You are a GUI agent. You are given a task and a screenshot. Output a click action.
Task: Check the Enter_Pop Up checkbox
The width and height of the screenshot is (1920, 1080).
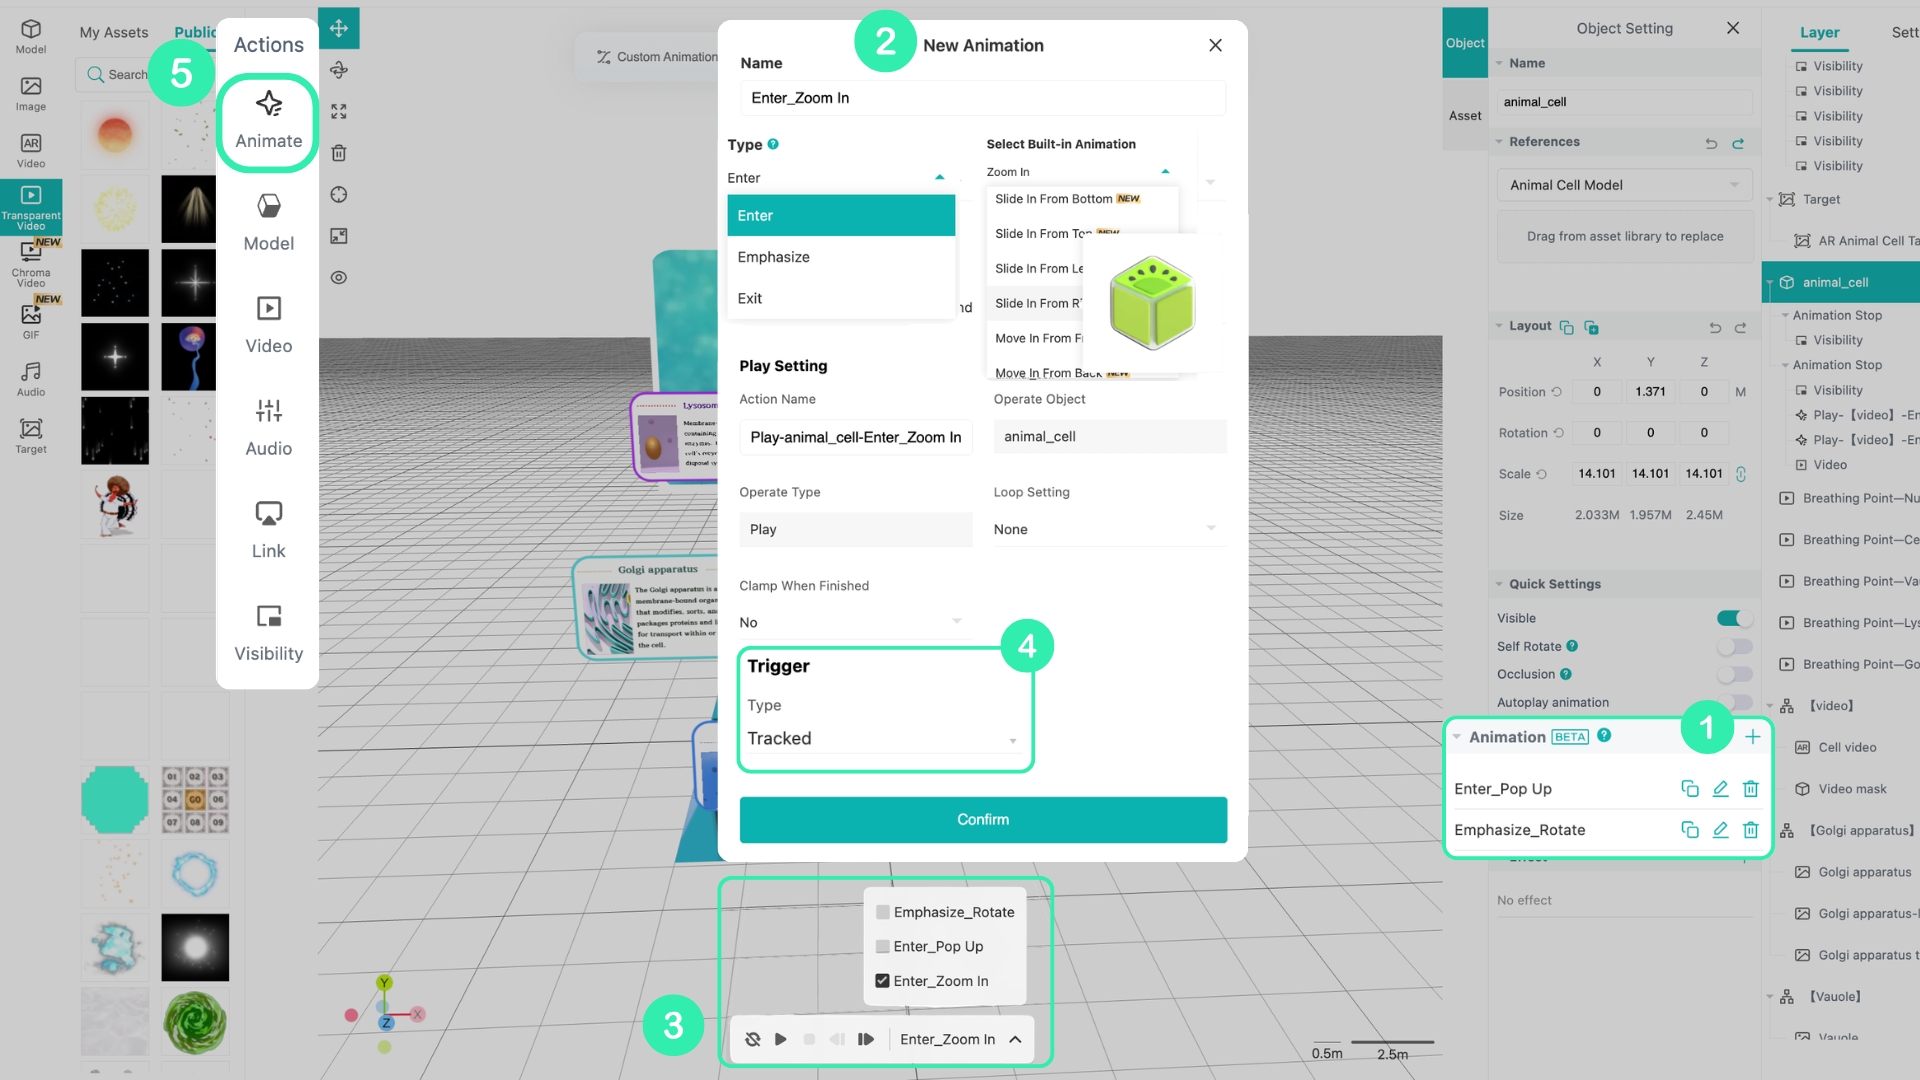(x=883, y=946)
